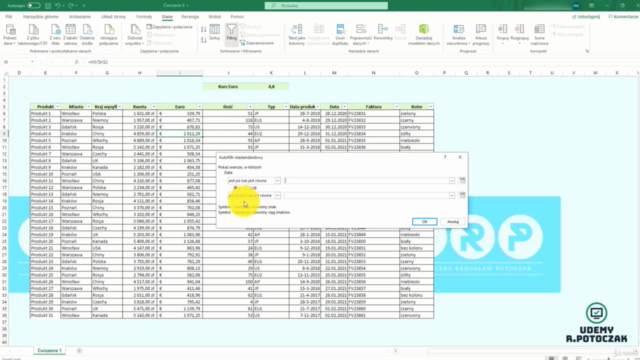Open the Plik tab
640x360 pixels.
pyautogui.click(x=9, y=17)
